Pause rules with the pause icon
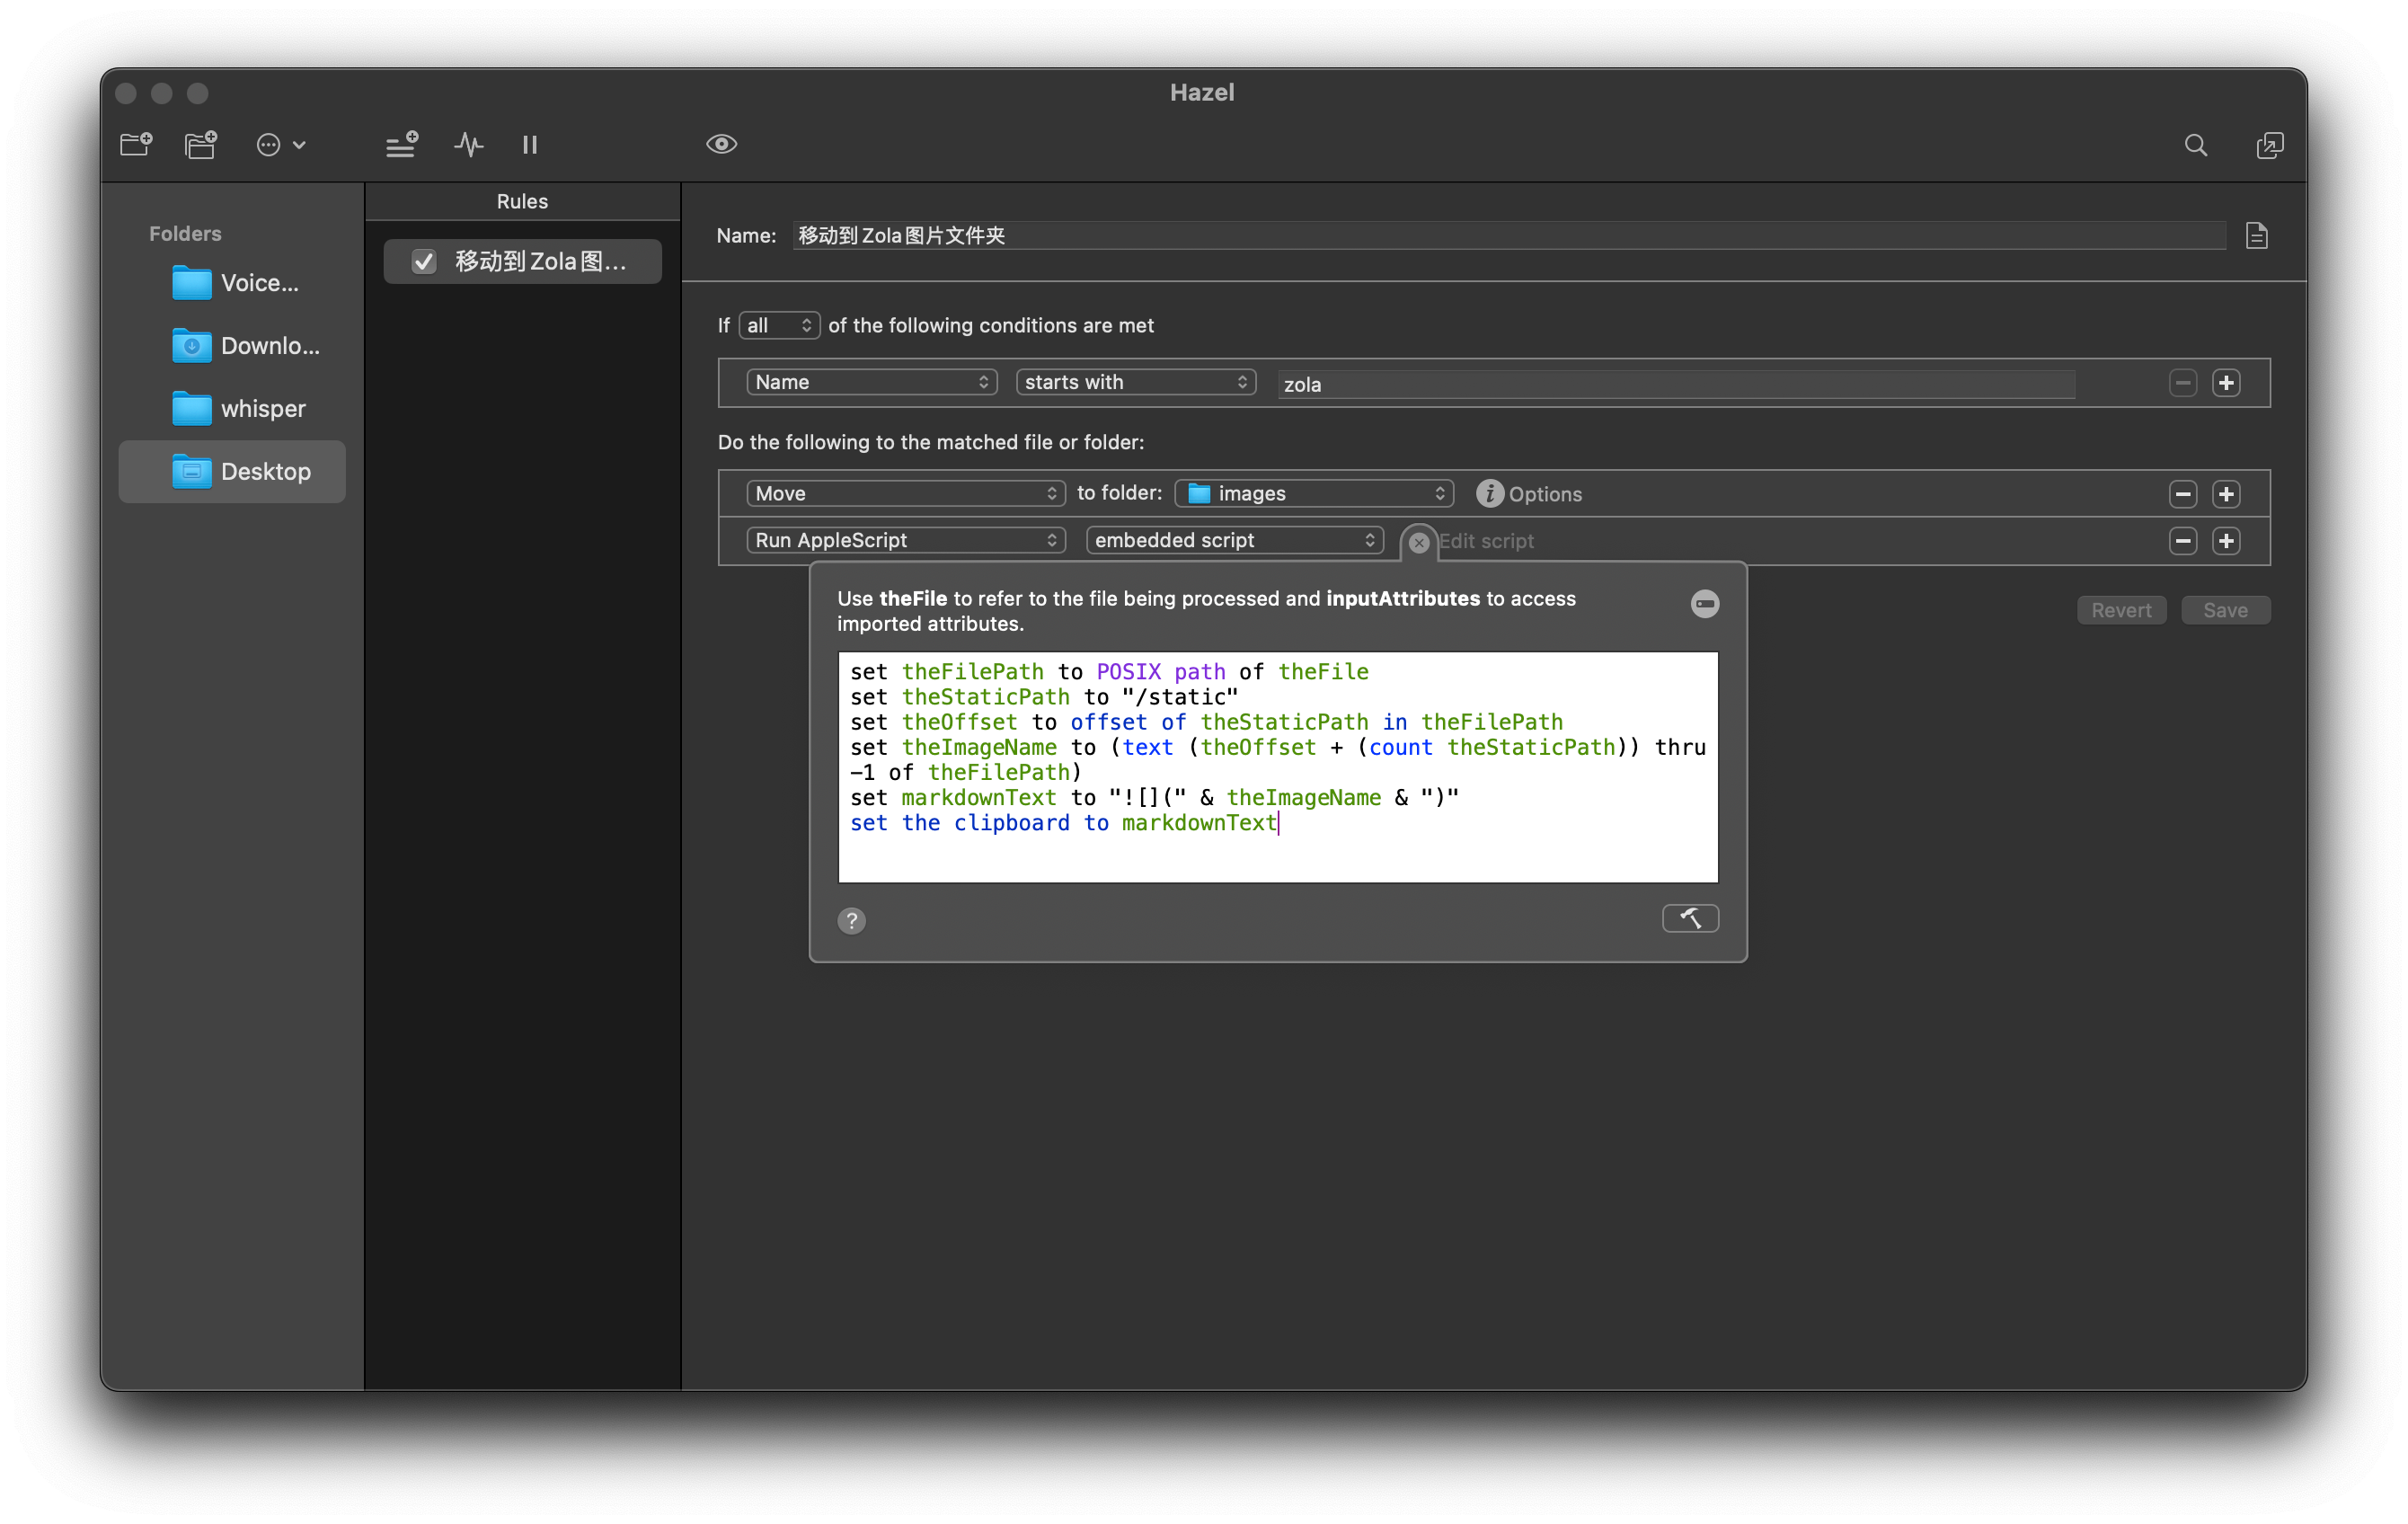The width and height of the screenshot is (2408, 1524). pos(530,145)
